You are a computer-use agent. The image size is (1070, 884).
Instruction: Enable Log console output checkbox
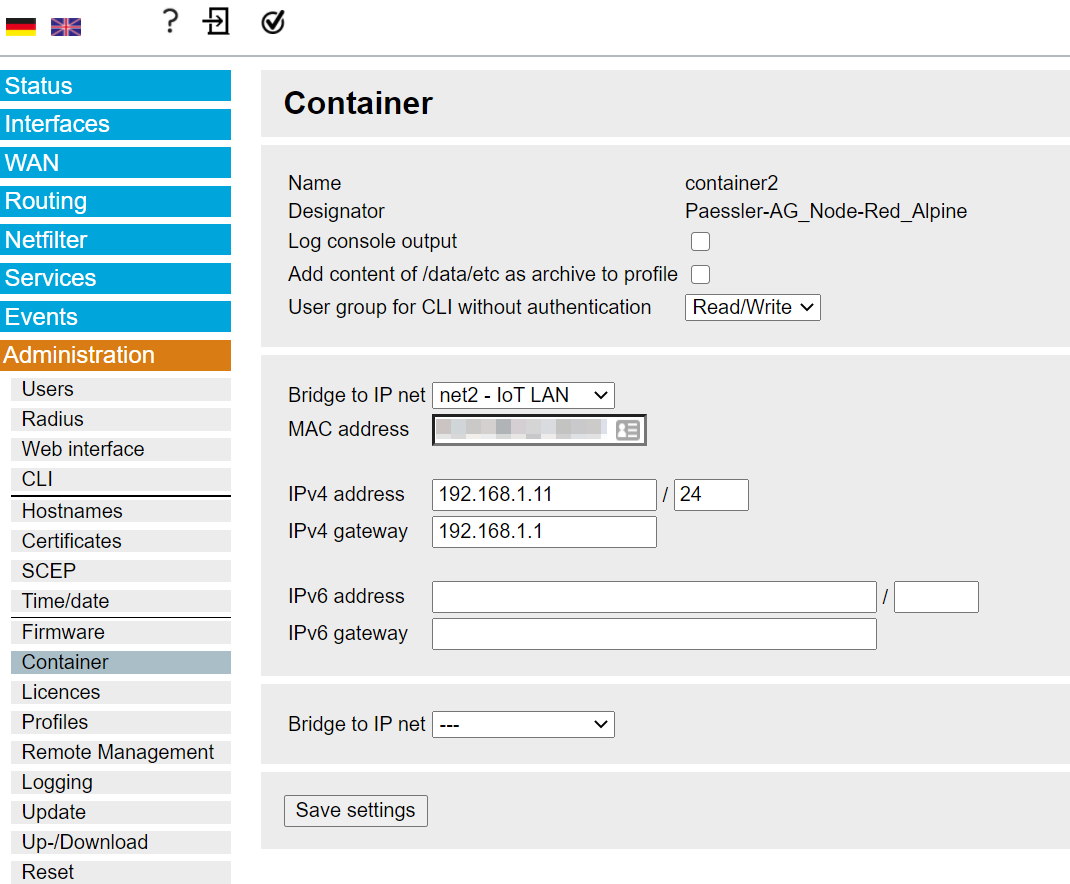click(700, 241)
